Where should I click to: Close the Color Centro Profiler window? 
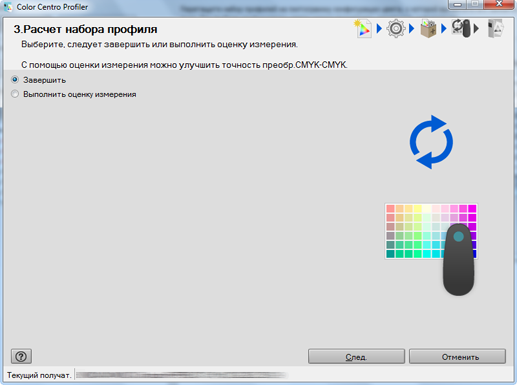click(x=499, y=4)
